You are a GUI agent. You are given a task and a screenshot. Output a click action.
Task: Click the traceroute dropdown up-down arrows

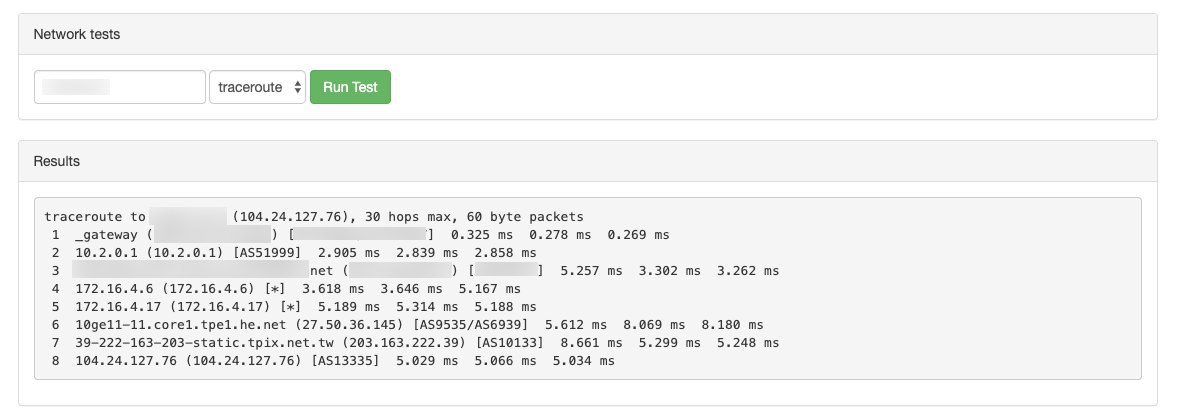point(298,88)
